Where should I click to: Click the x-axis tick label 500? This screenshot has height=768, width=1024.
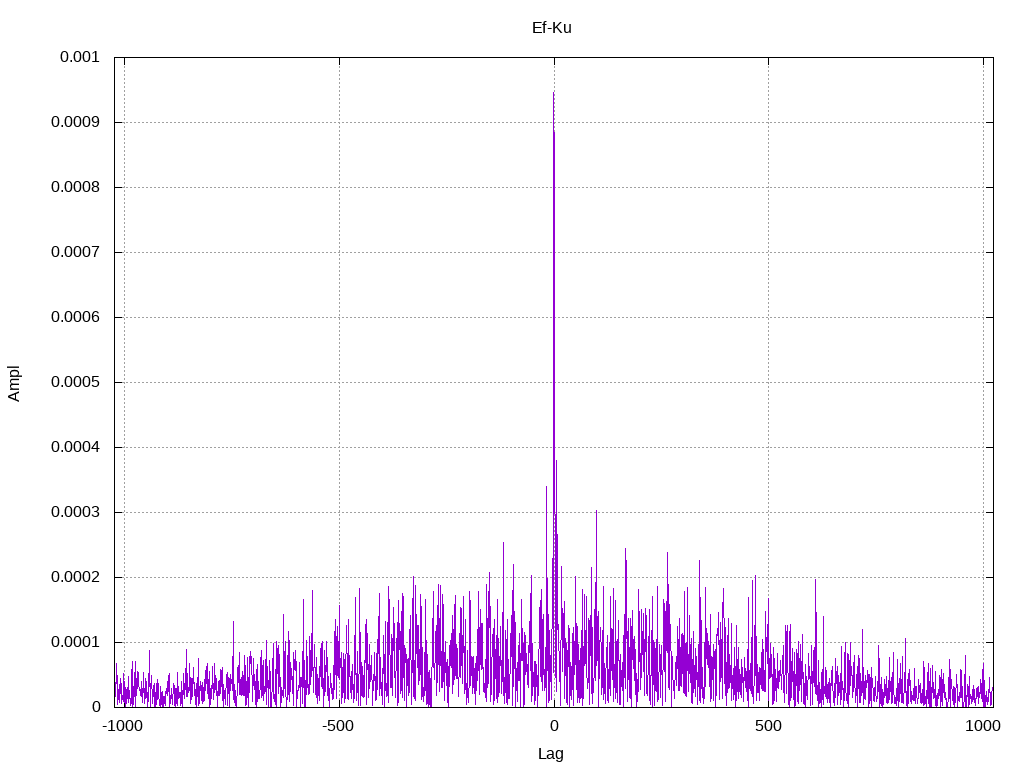[x=768, y=726]
